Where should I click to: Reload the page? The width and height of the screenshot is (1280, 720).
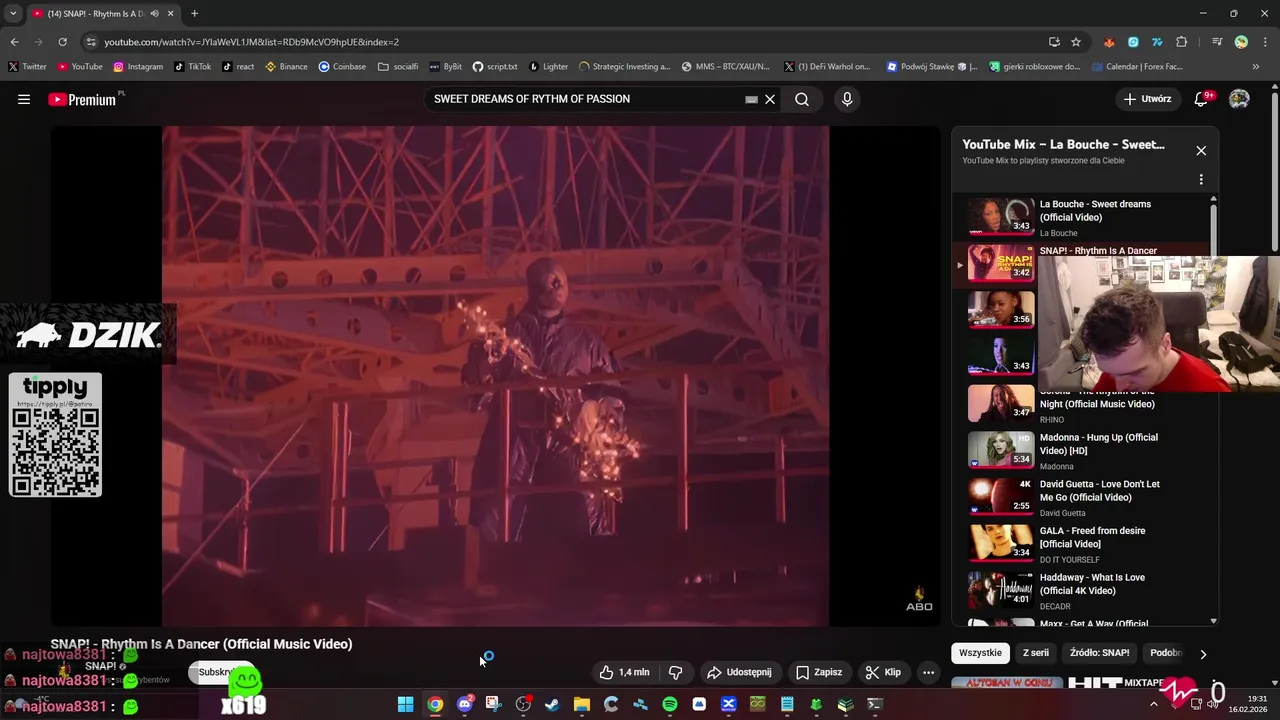tap(62, 42)
